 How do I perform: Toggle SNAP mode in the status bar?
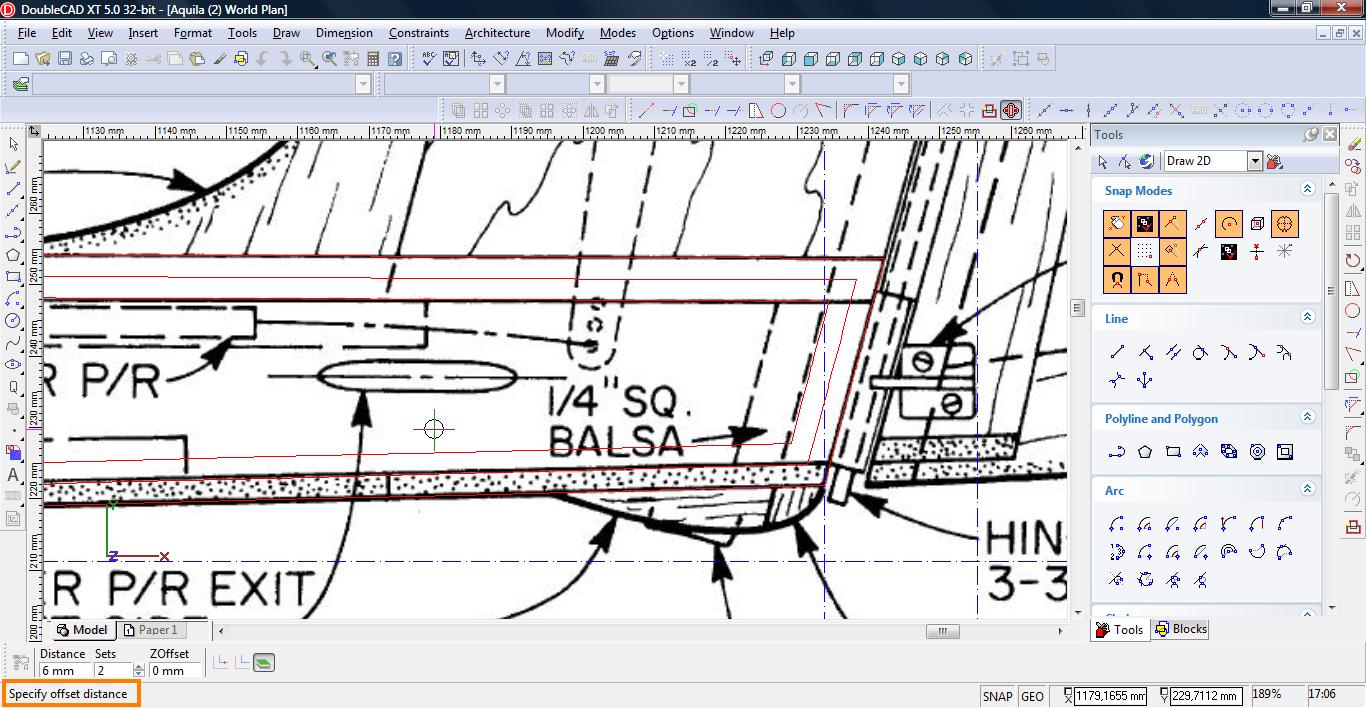click(997, 696)
